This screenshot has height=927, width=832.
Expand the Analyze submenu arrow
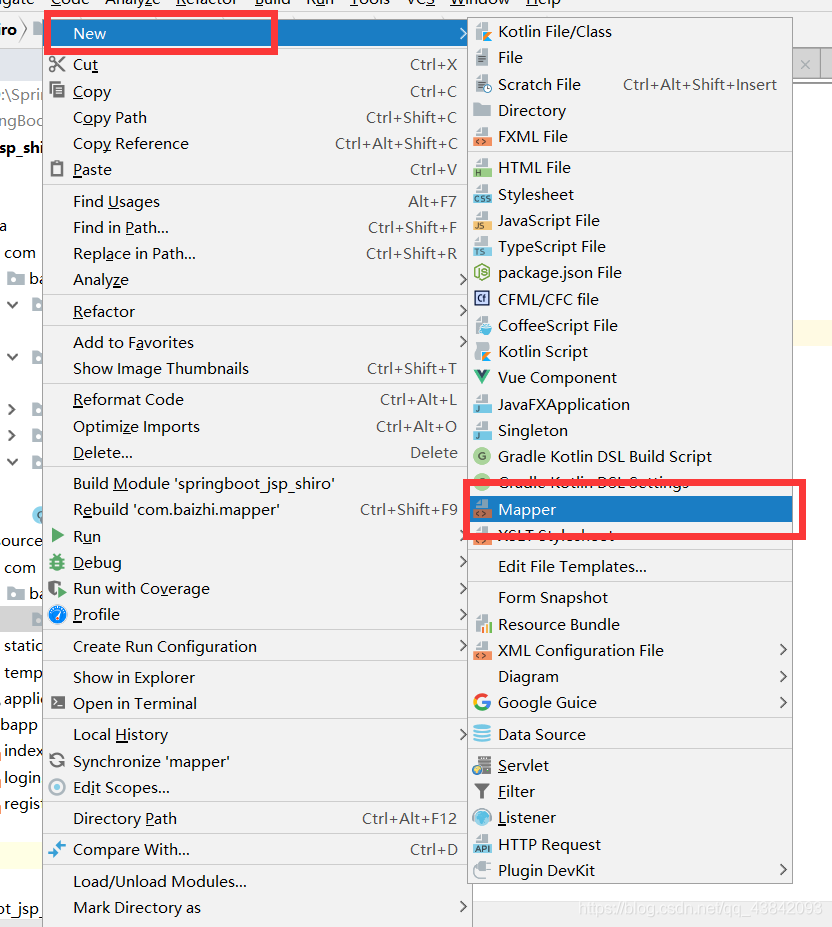(x=462, y=280)
